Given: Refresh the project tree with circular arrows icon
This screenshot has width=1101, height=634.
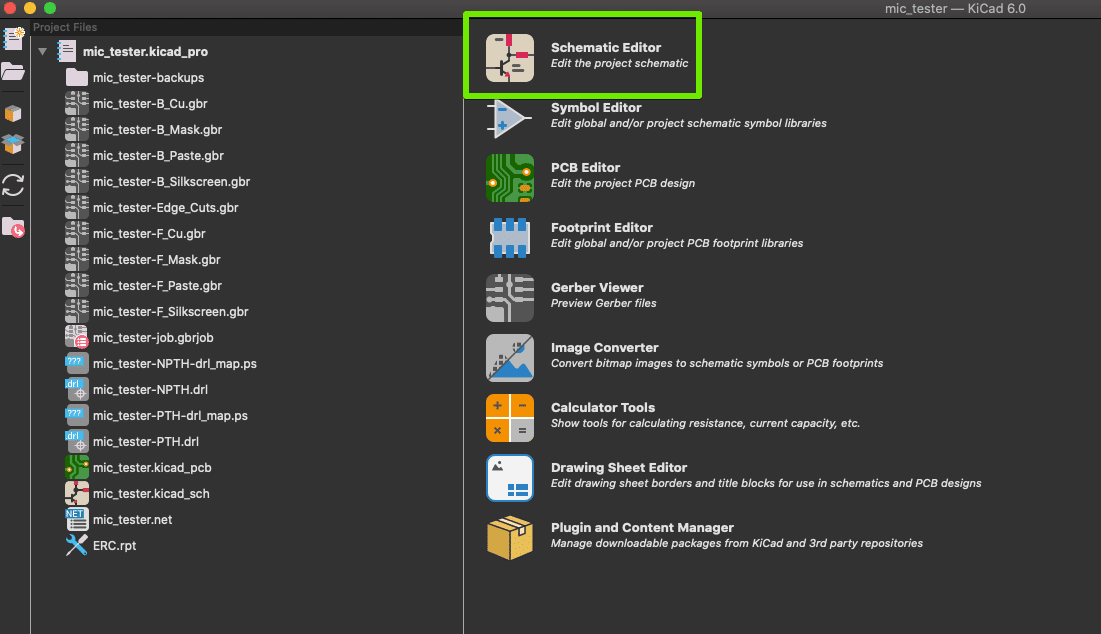Looking at the screenshot, I should 13,185.
